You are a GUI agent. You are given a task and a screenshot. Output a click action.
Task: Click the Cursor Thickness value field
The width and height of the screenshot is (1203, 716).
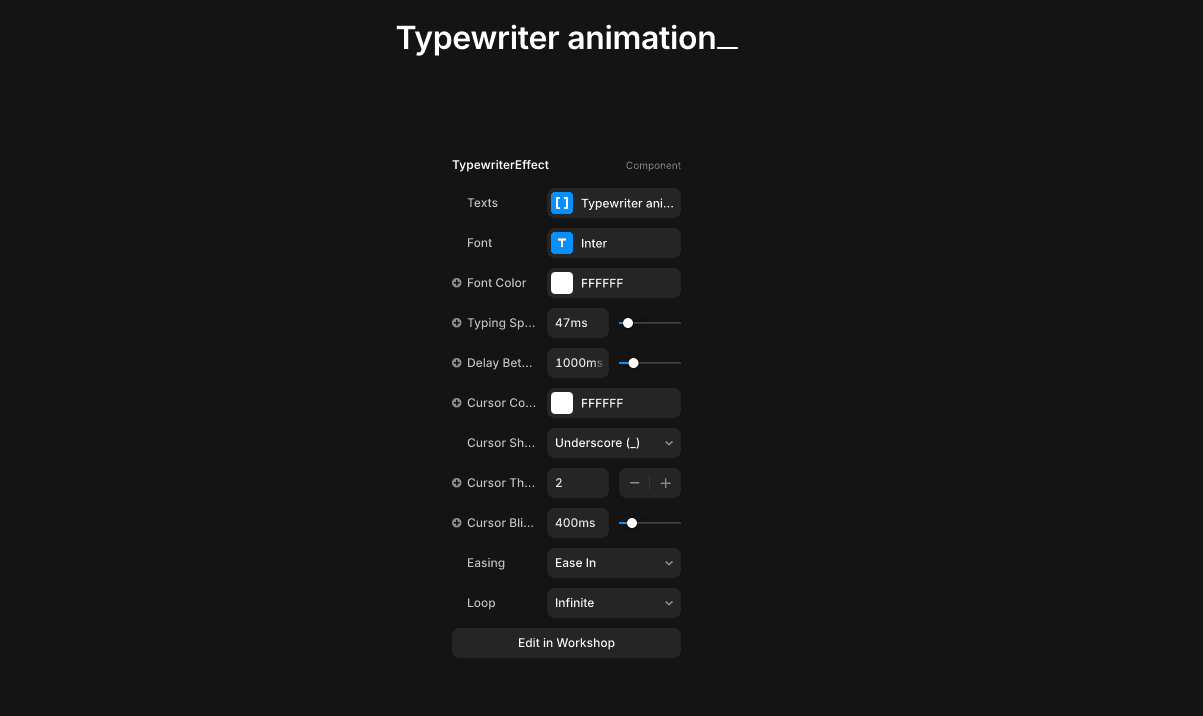(578, 483)
